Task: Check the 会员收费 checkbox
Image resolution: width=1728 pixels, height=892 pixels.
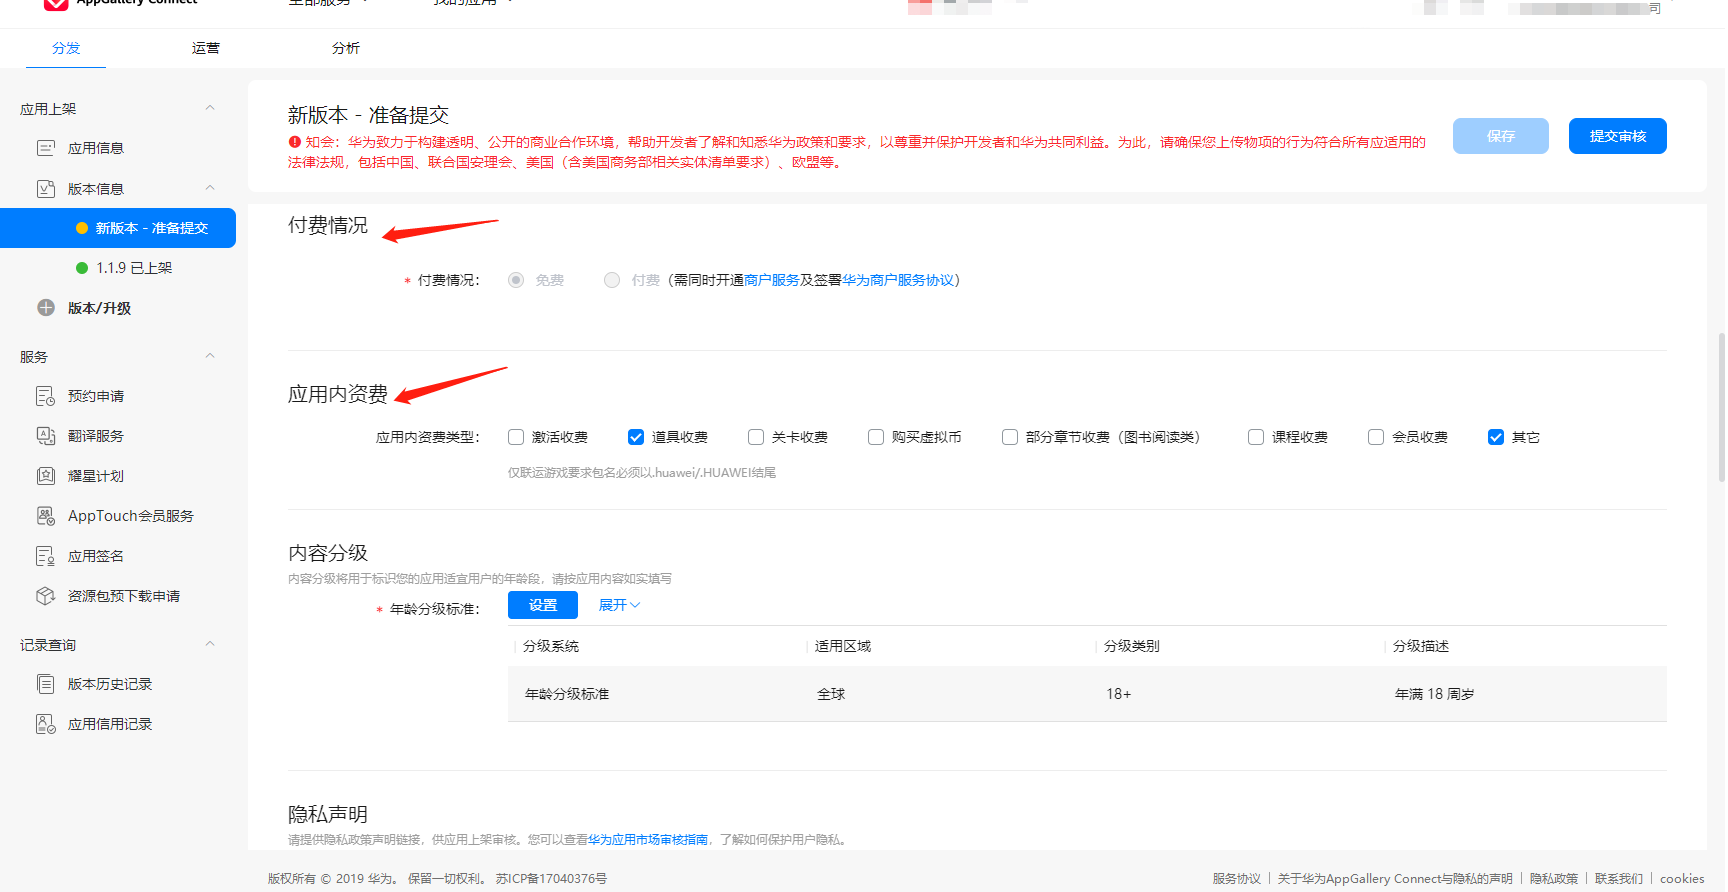Action: [x=1376, y=437]
